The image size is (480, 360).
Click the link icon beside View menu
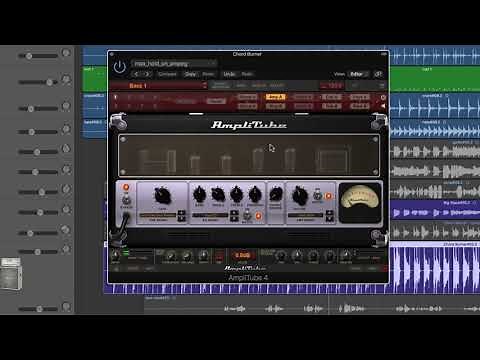(378, 74)
